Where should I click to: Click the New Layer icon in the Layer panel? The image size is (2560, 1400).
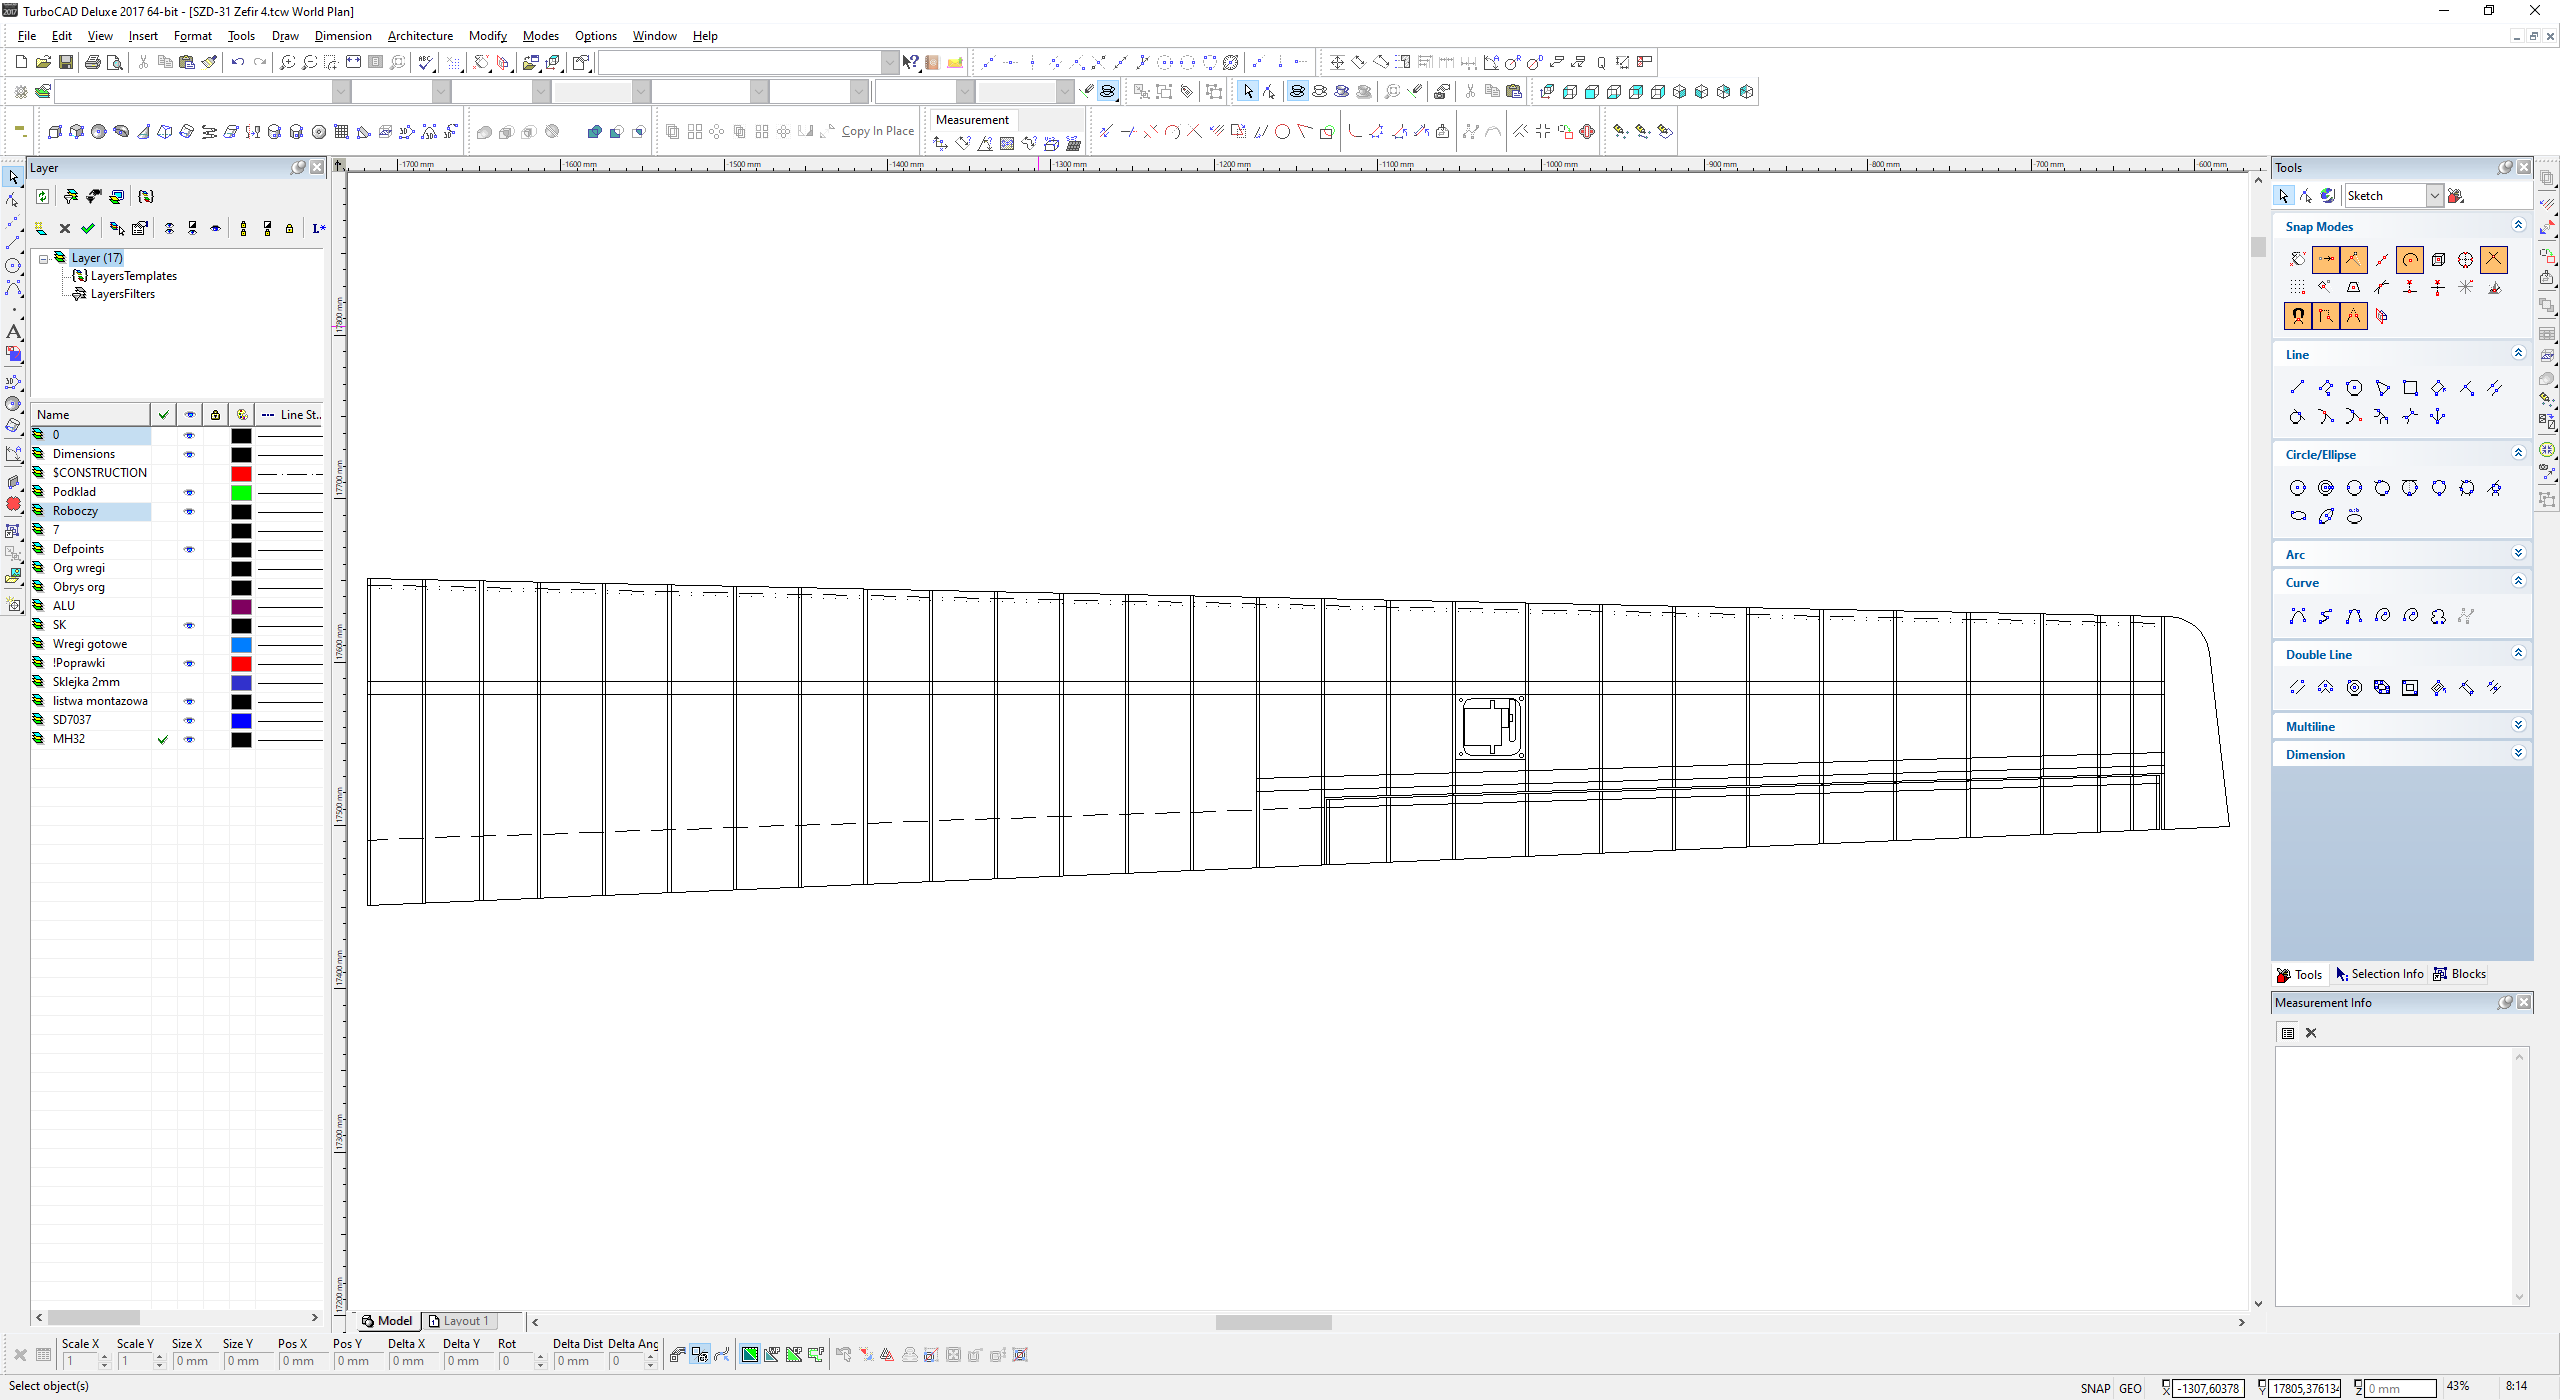click(x=41, y=229)
